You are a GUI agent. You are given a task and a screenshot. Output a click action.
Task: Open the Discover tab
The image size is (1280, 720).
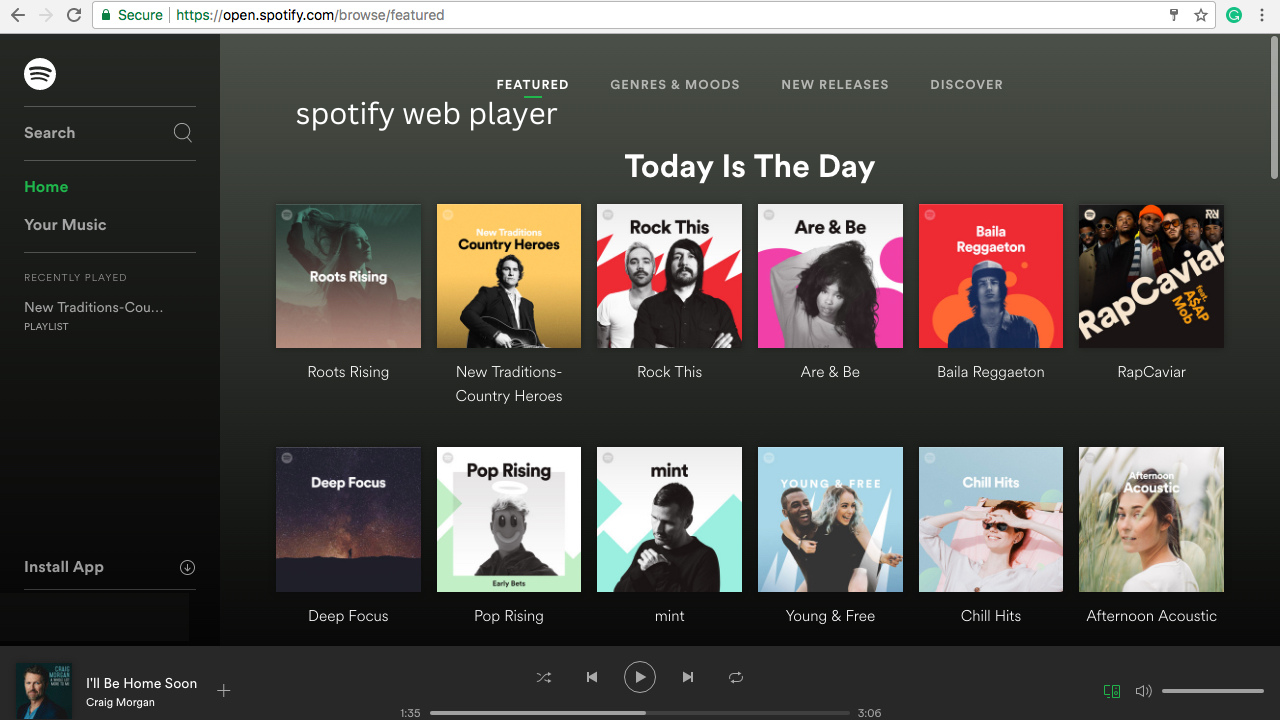pos(966,85)
